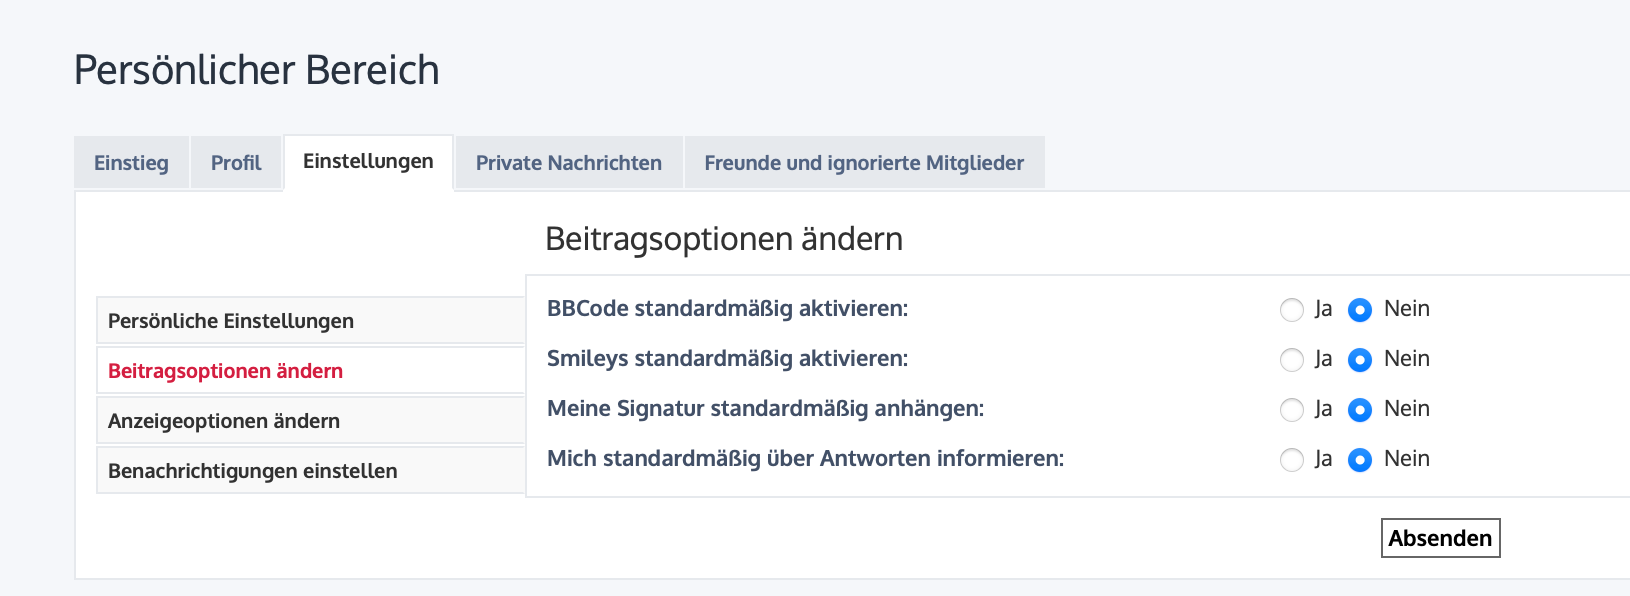Image resolution: width=1630 pixels, height=596 pixels.
Task: Open the Einstieg tab
Action: pyautogui.click(x=131, y=163)
